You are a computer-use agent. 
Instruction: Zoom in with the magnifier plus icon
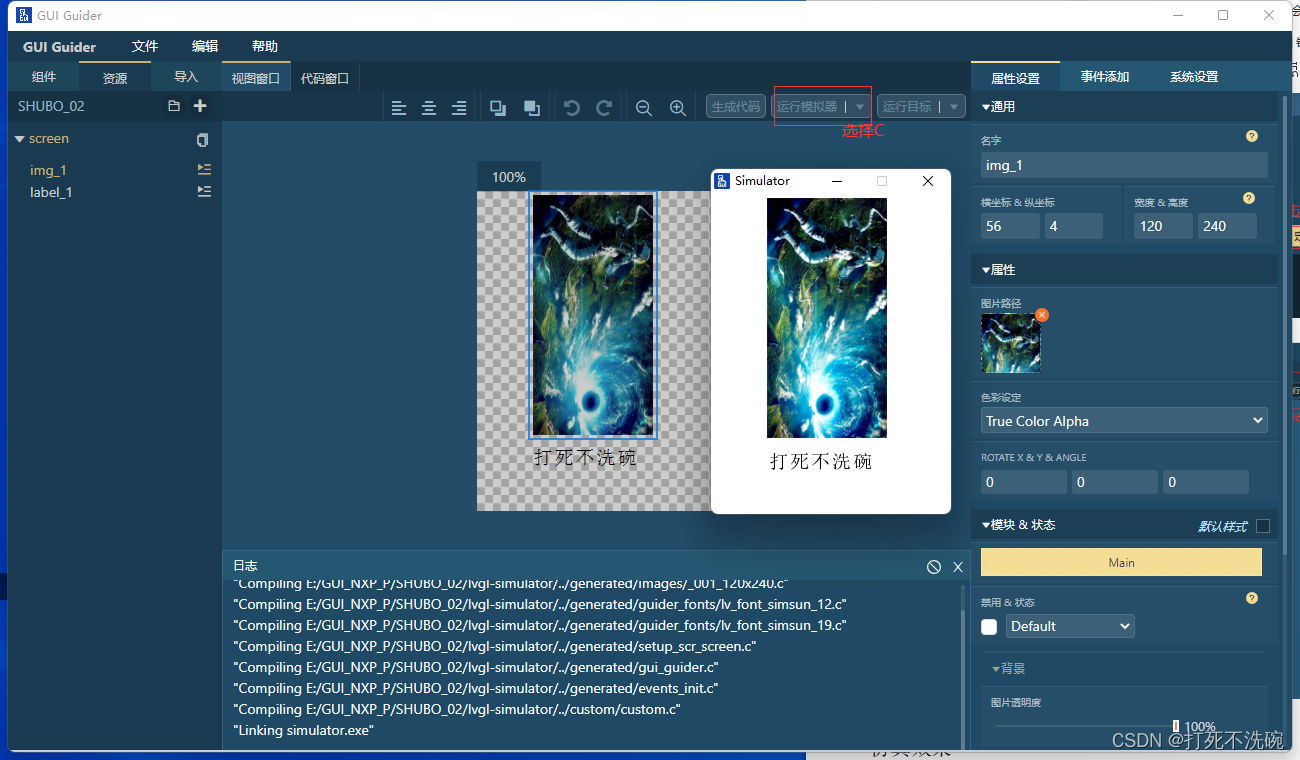[x=678, y=108]
